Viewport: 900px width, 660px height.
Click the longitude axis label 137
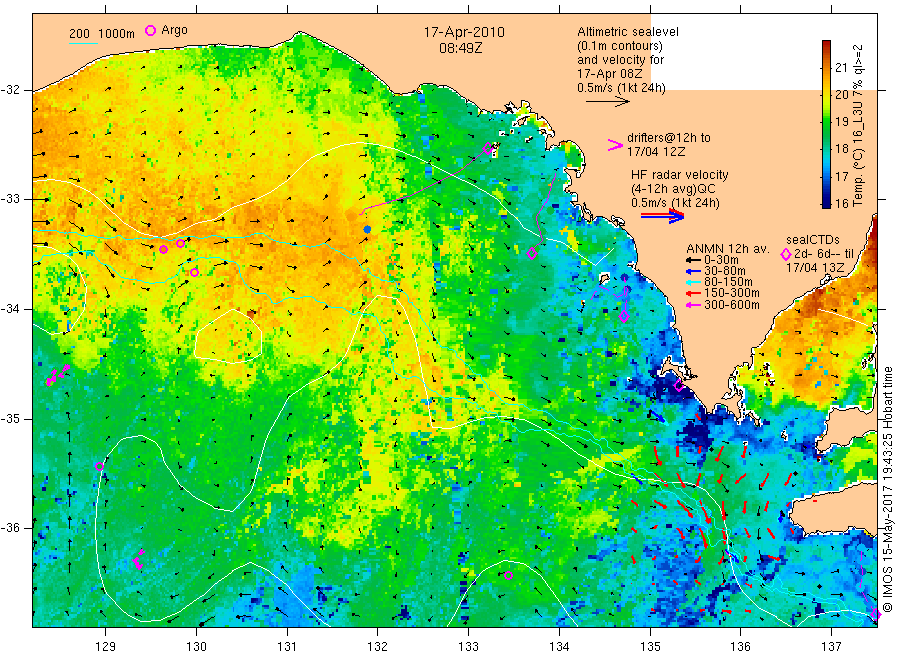tap(831, 647)
